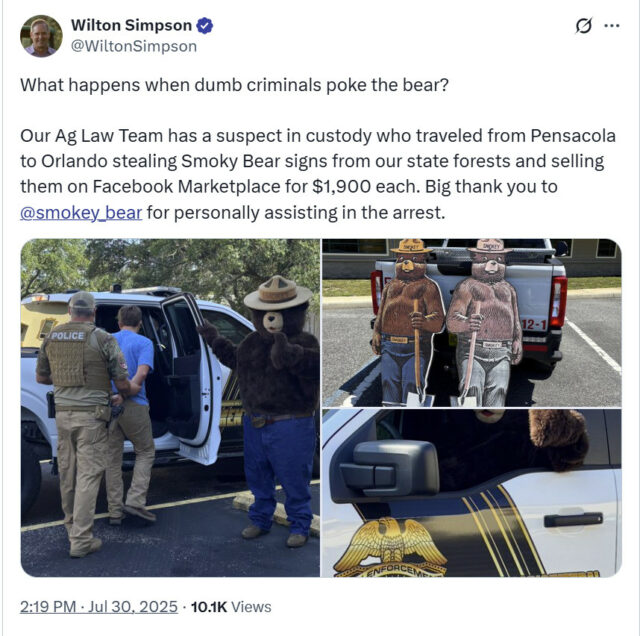
Task: View the 10.1K Views count
Action: click(231, 607)
